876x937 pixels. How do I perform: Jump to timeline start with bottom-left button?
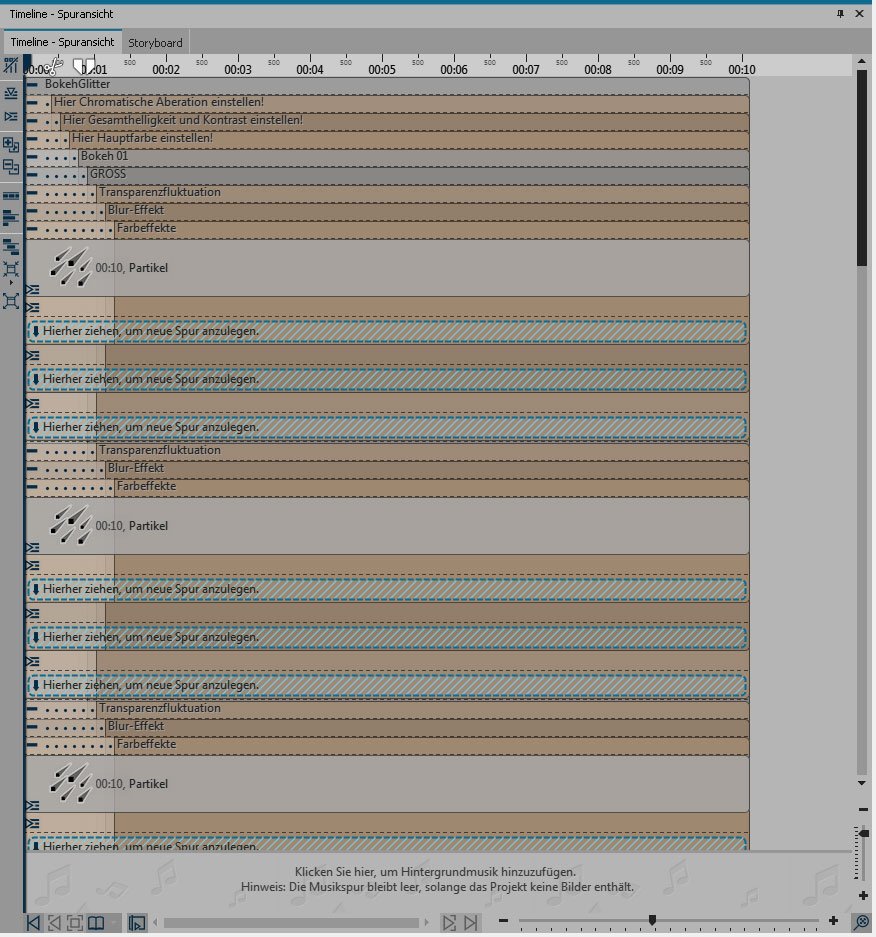(x=34, y=922)
